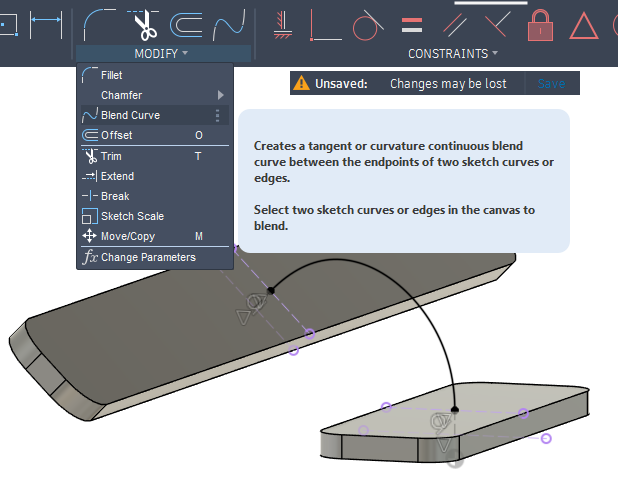The width and height of the screenshot is (618, 496).
Task: Select the Offset tool icon in toolbar
Action: tap(186, 24)
